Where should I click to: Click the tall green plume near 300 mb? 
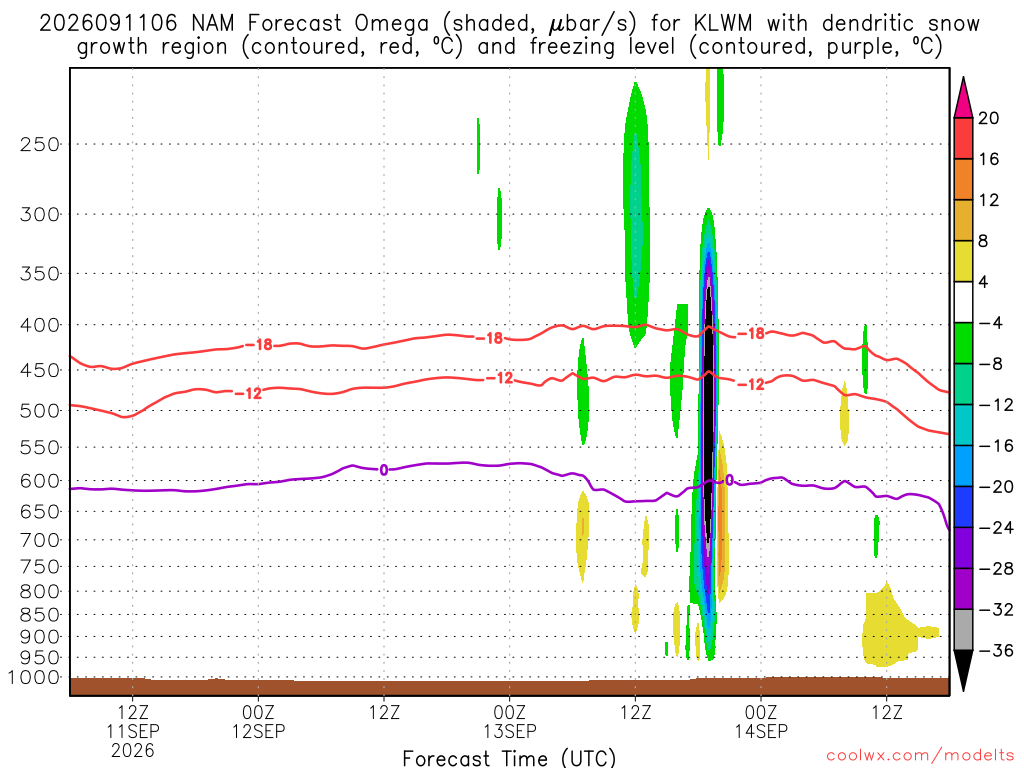(x=636, y=216)
